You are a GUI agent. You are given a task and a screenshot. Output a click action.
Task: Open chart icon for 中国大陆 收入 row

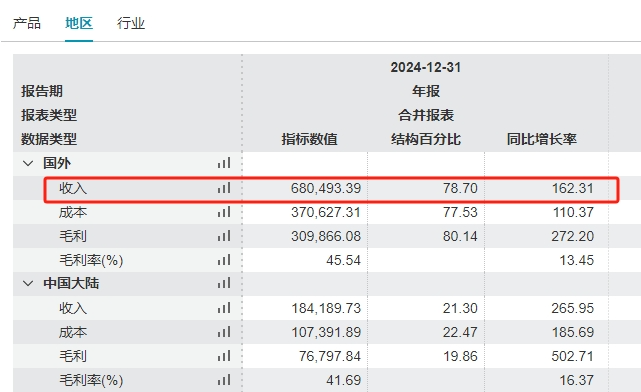(224, 308)
